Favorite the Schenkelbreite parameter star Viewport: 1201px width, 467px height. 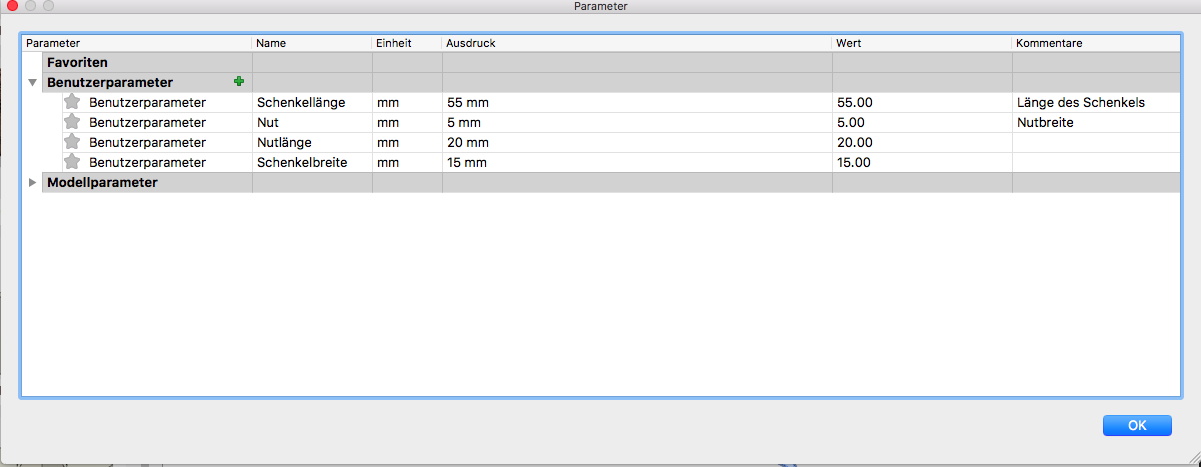click(x=71, y=162)
